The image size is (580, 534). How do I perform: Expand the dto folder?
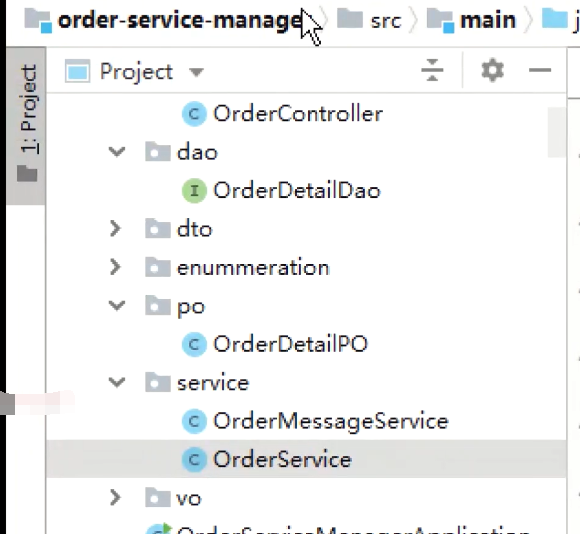(x=115, y=229)
